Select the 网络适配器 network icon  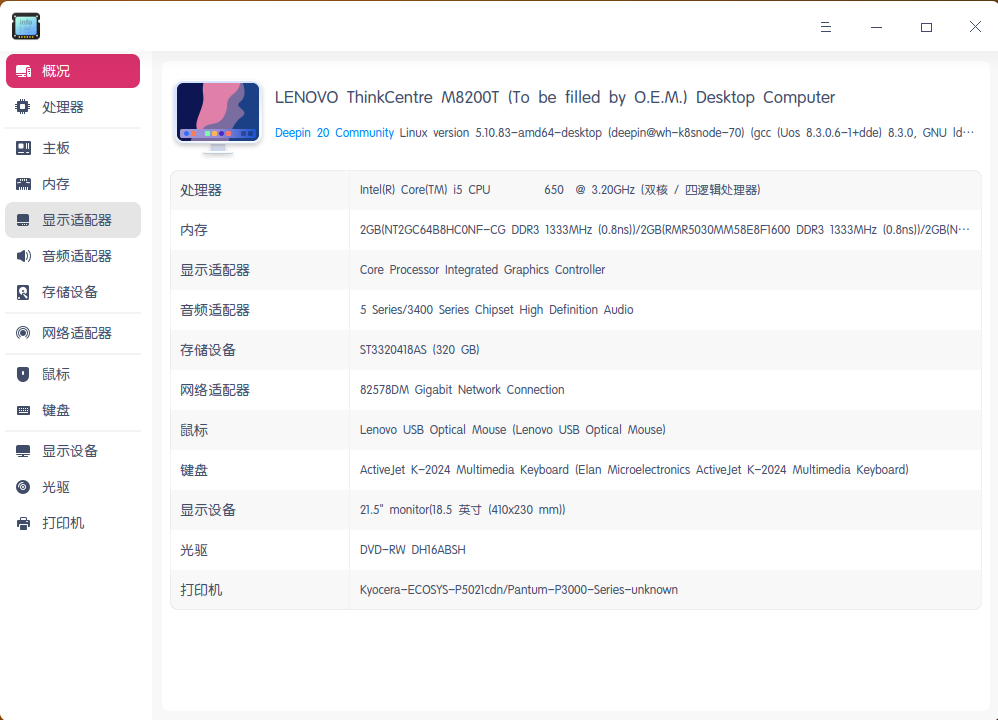[x=22, y=333]
